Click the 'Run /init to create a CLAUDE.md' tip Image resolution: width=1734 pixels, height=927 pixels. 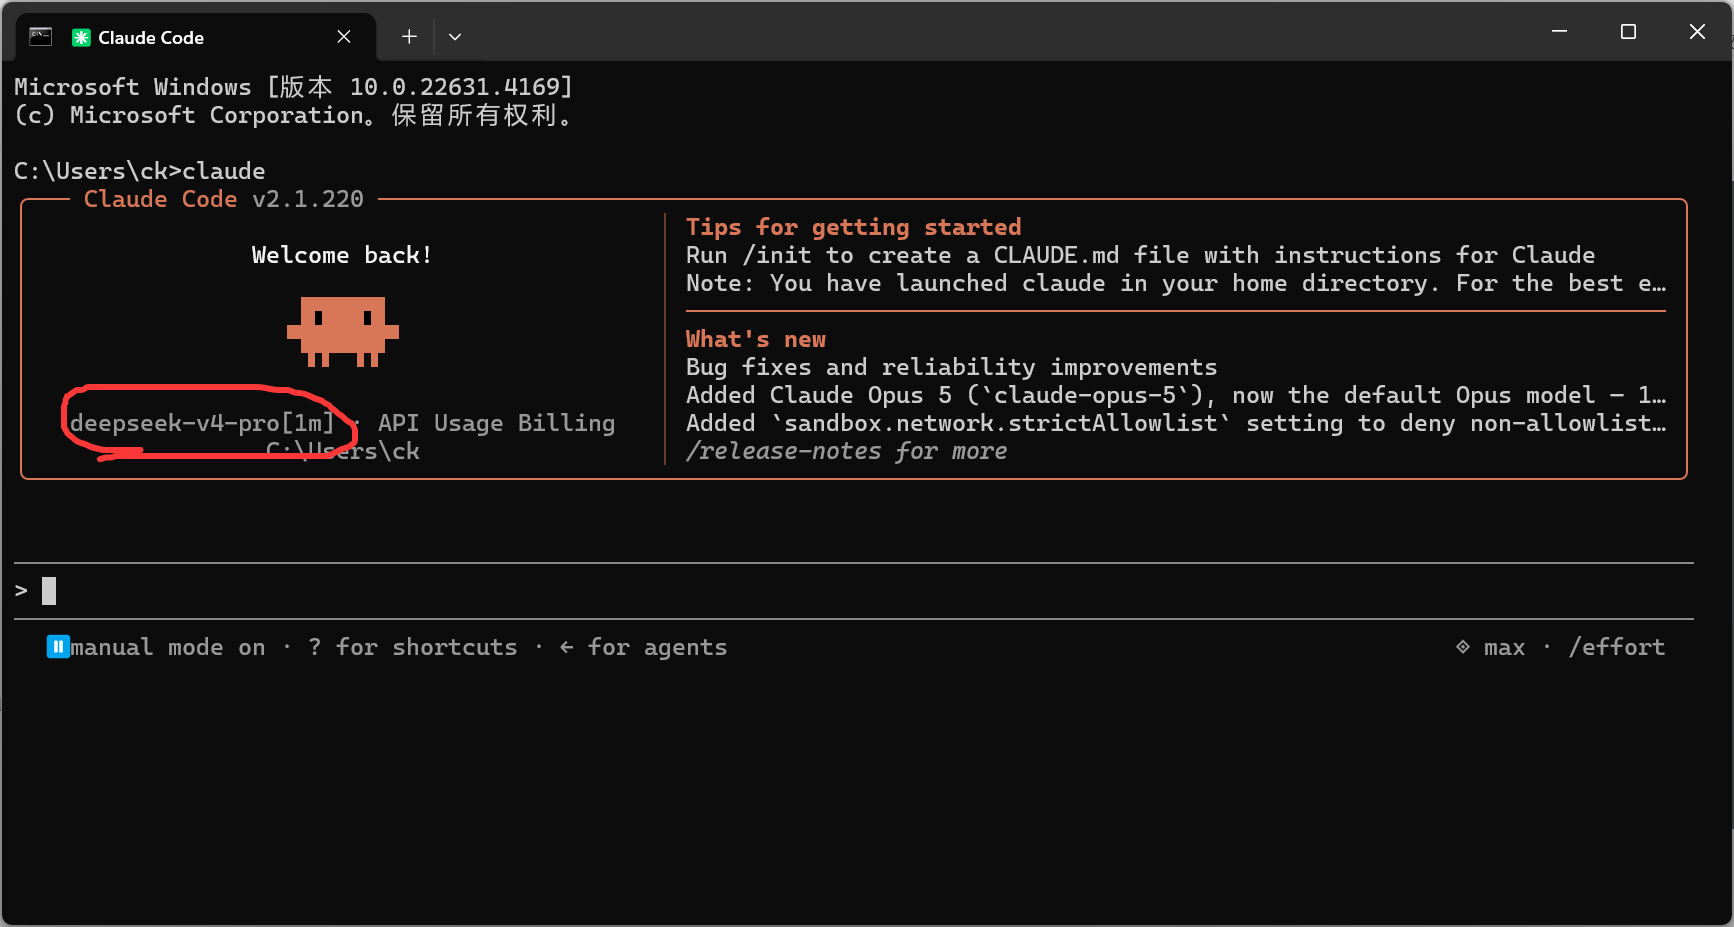(x=1141, y=255)
